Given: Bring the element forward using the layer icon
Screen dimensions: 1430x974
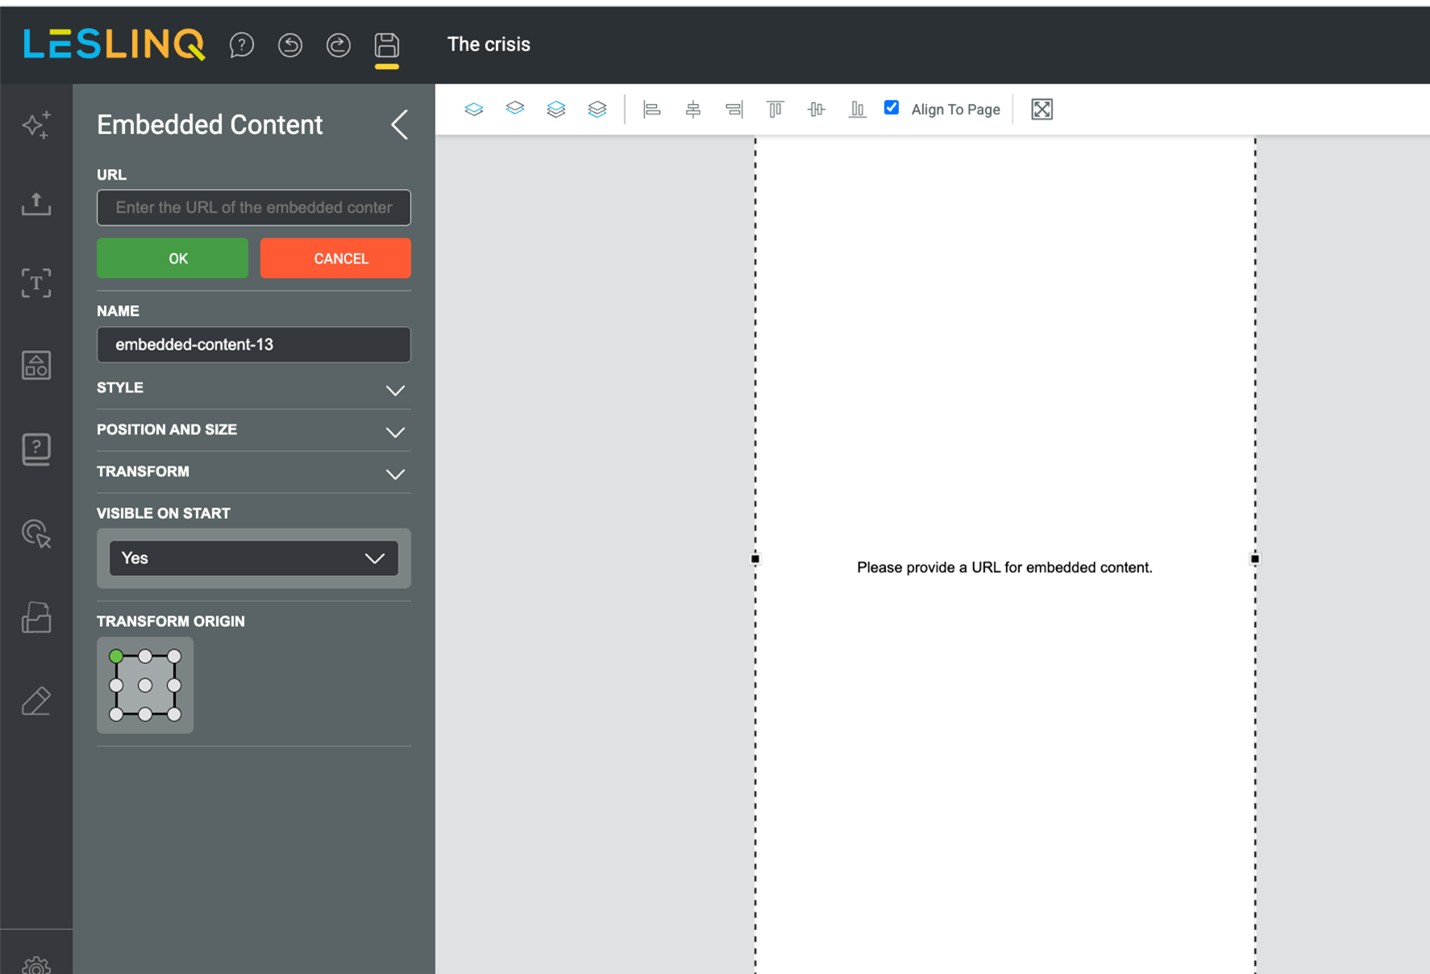Looking at the screenshot, I should pyautogui.click(x=474, y=109).
